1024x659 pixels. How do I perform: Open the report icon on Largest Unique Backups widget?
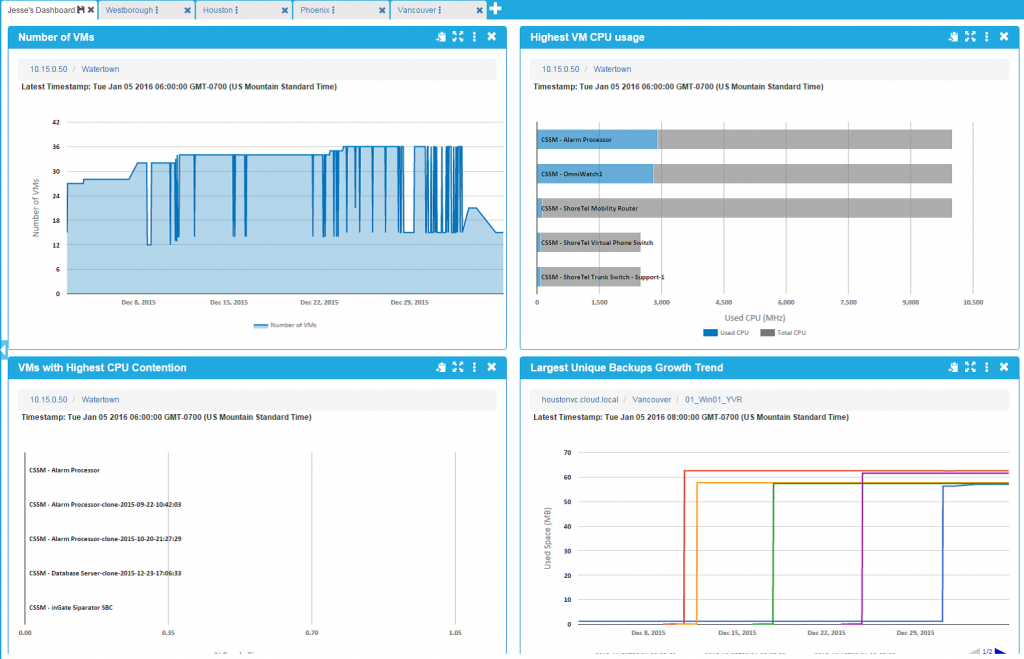(952, 367)
